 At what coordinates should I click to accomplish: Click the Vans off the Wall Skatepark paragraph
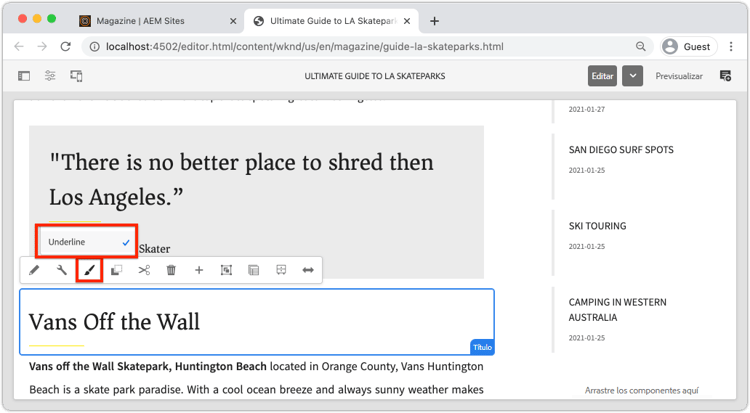coord(256,378)
